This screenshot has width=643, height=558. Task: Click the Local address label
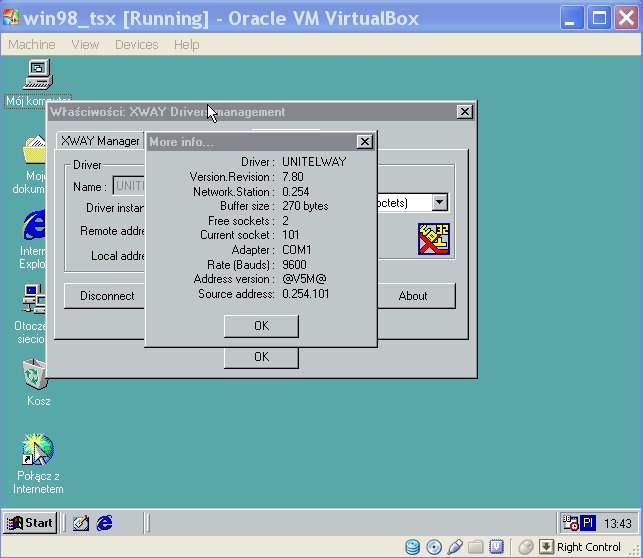[x=118, y=256]
